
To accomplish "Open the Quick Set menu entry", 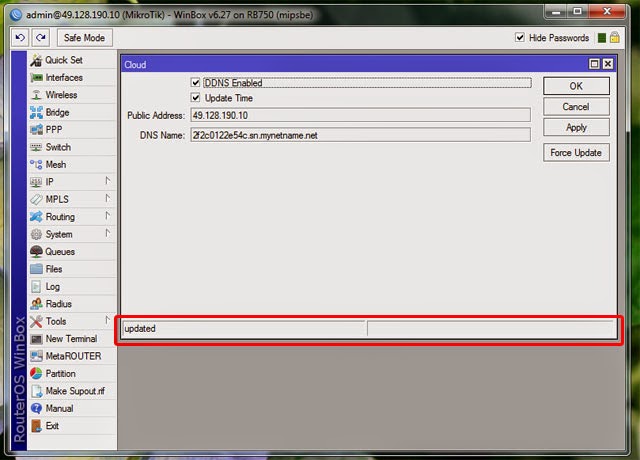I will point(72,60).
